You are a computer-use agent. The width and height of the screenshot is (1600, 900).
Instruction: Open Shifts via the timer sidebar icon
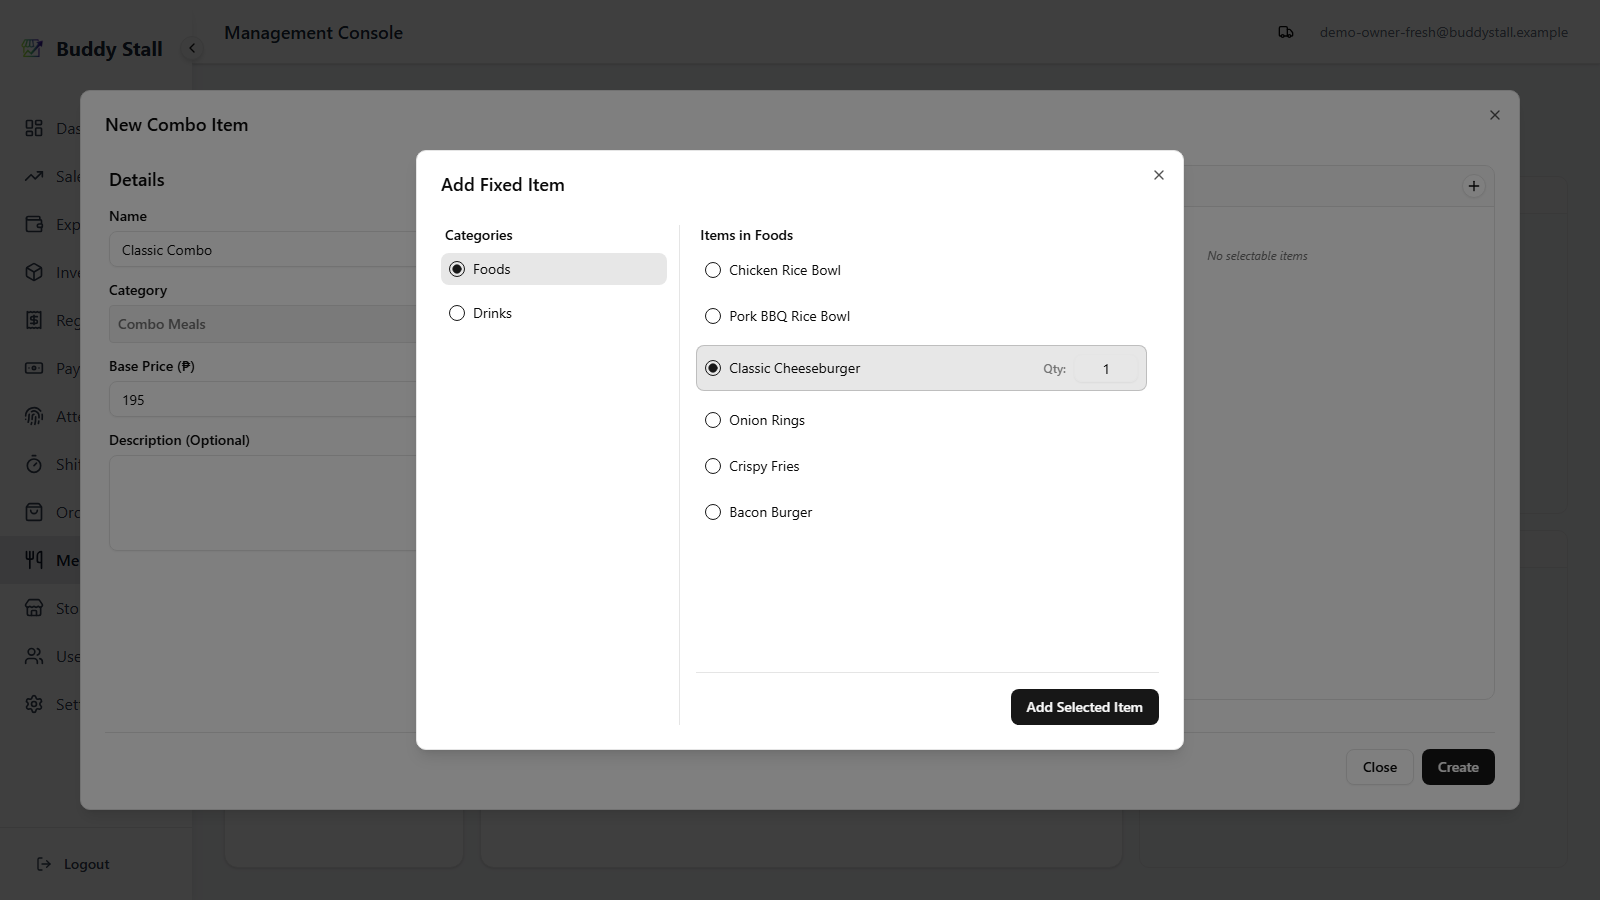(x=34, y=464)
